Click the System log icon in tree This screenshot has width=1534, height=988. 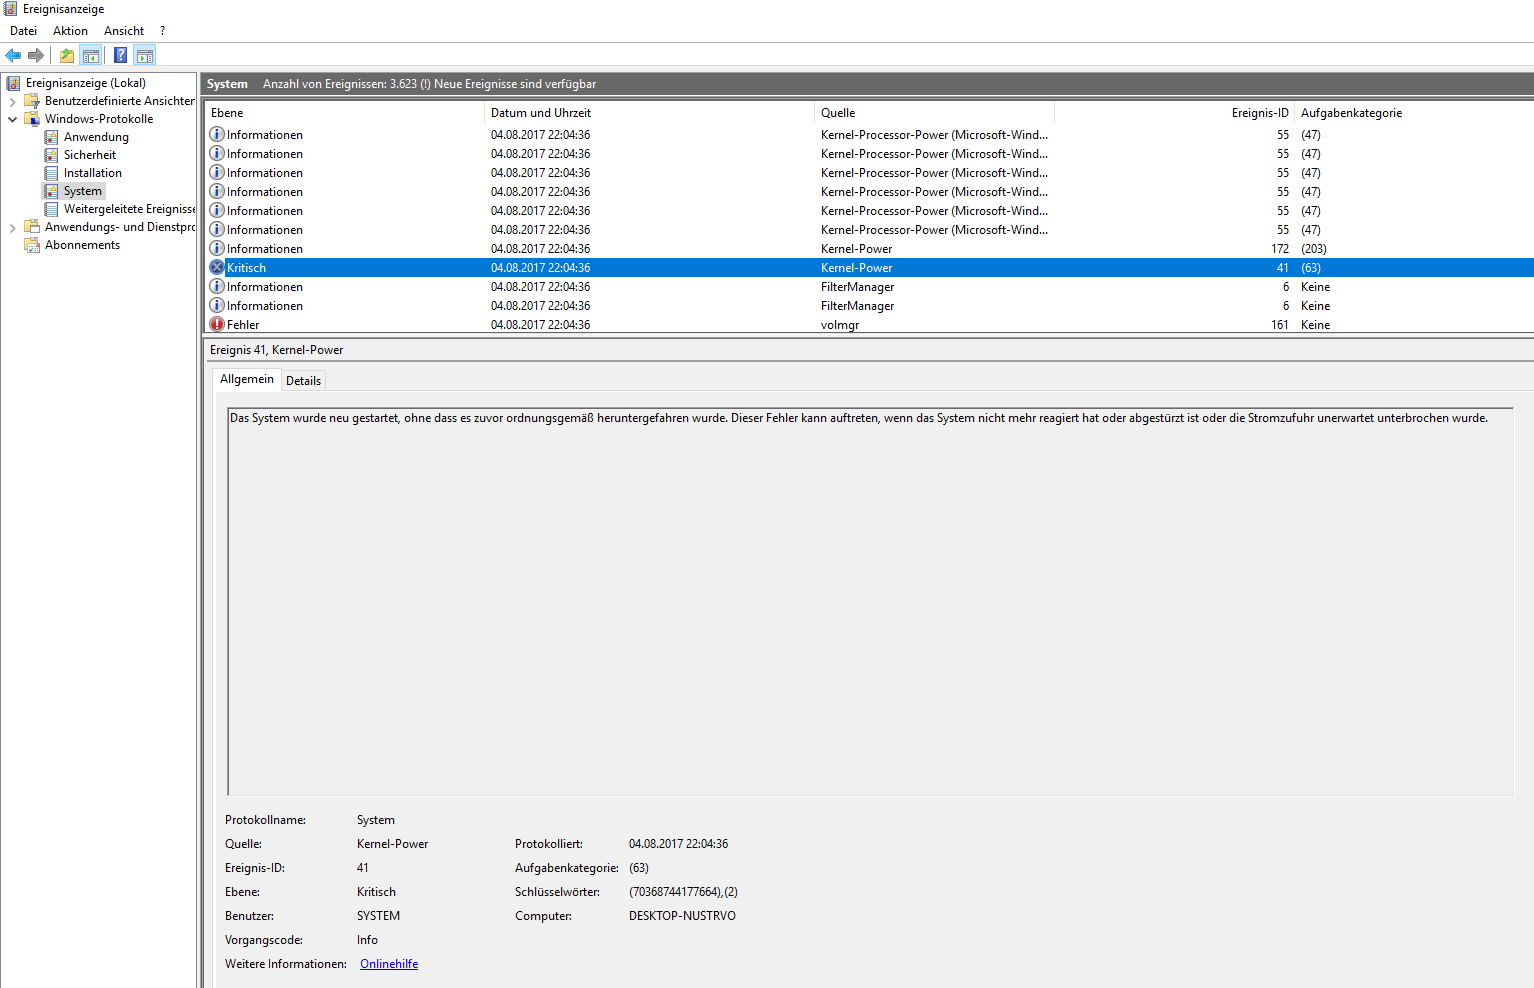coord(51,191)
